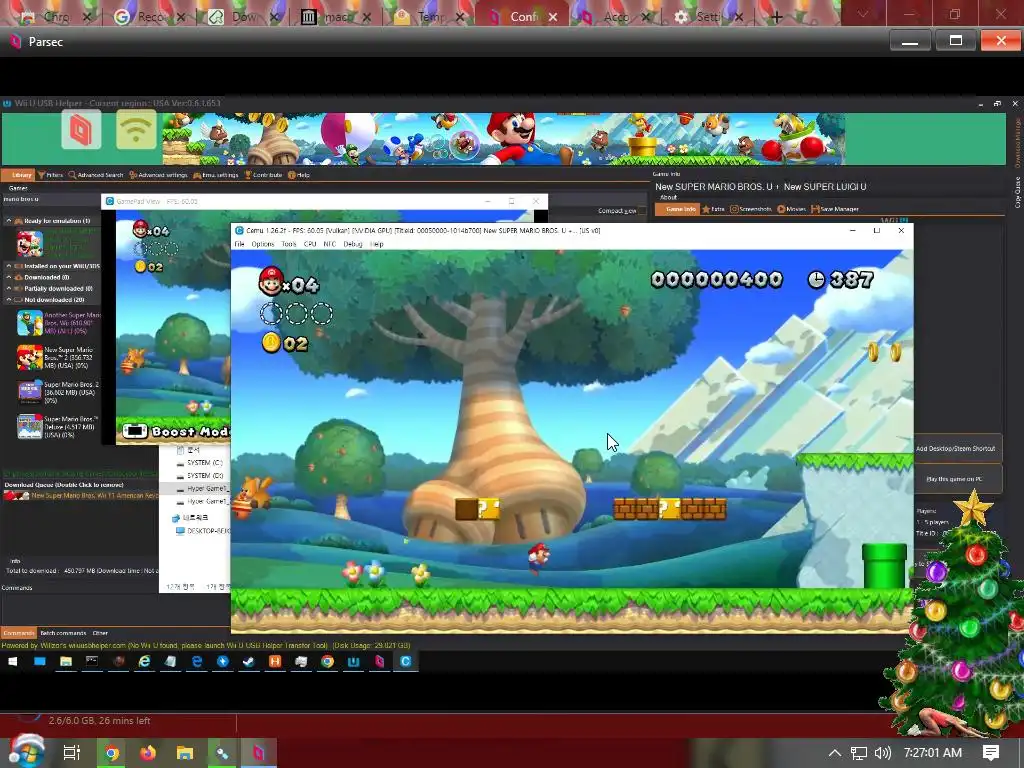
Task: Open remote File Explorer from the inner taskbar
Action: (65, 662)
